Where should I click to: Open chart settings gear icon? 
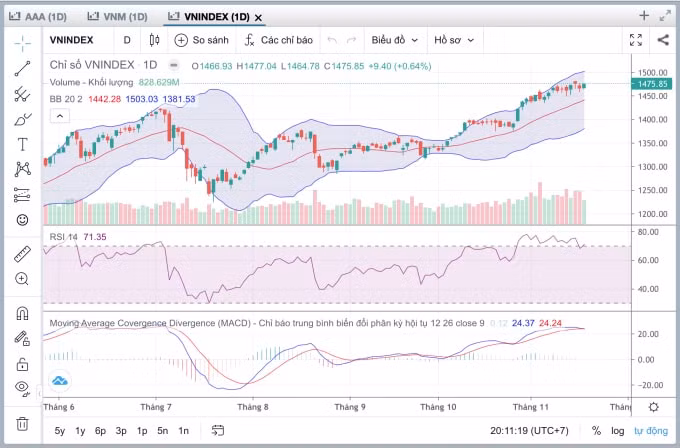tap(654, 407)
